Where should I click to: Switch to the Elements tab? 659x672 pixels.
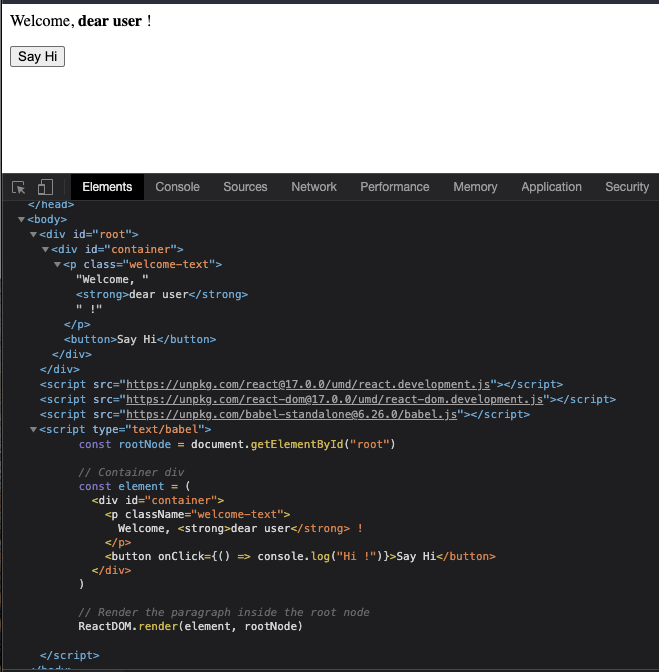point(107,187)
